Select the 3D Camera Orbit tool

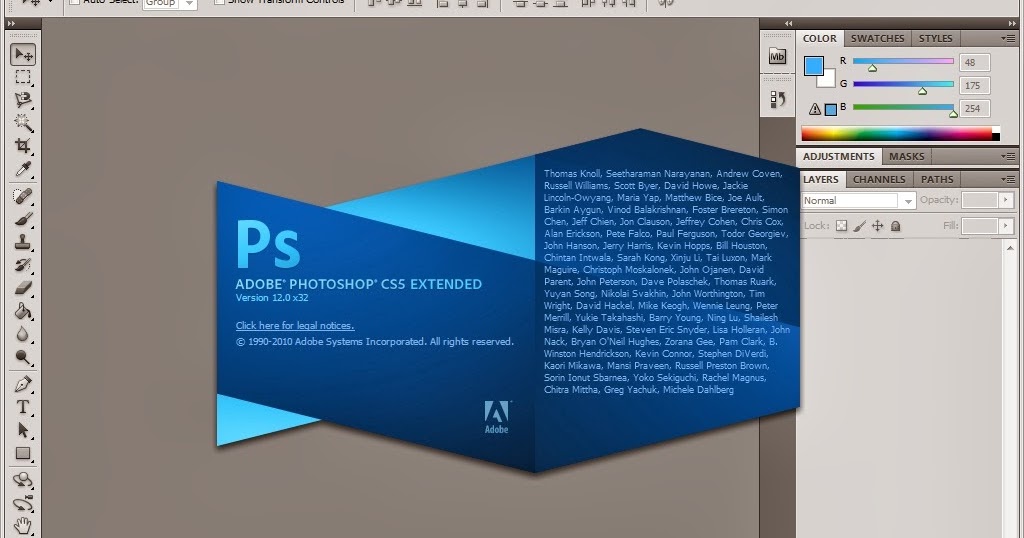tap(23, 503)
